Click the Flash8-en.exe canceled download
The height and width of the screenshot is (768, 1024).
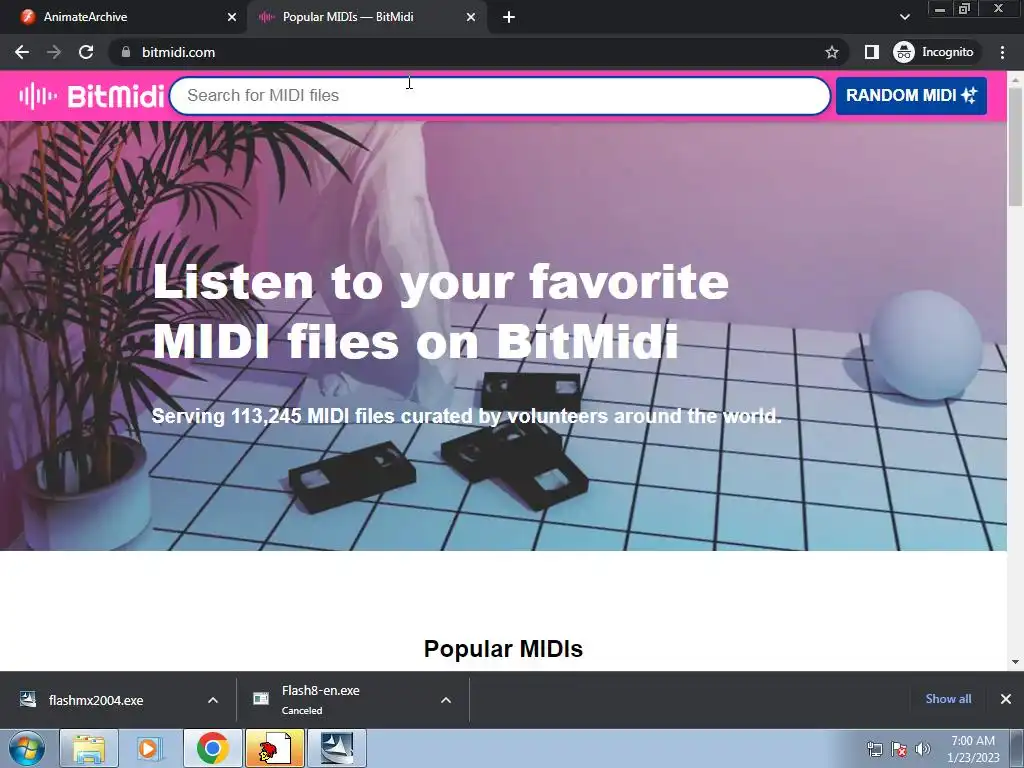[340, 700]
